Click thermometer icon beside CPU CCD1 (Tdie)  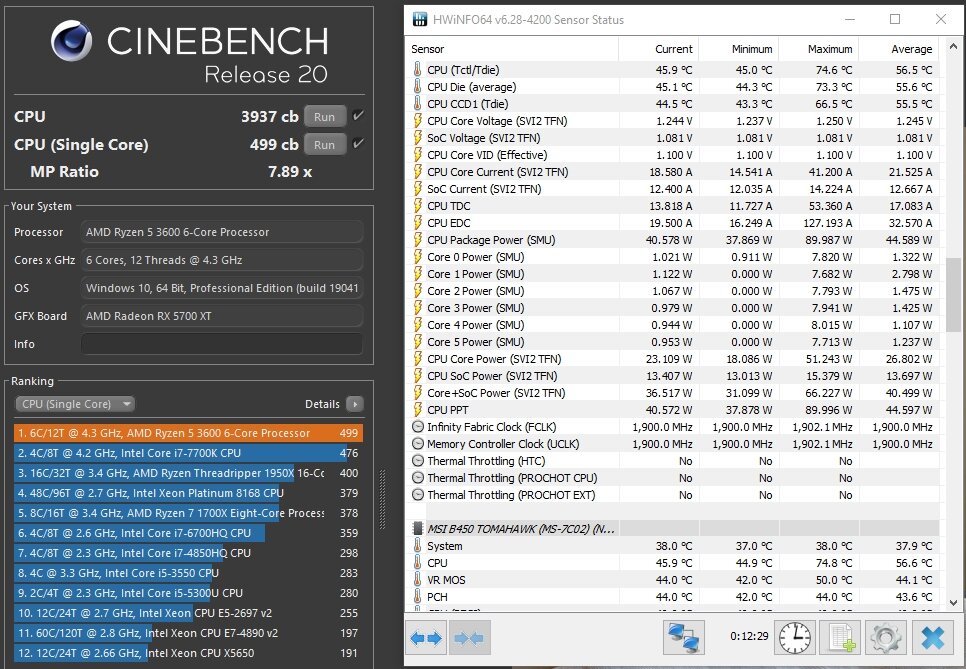click(x=417, y=103)
